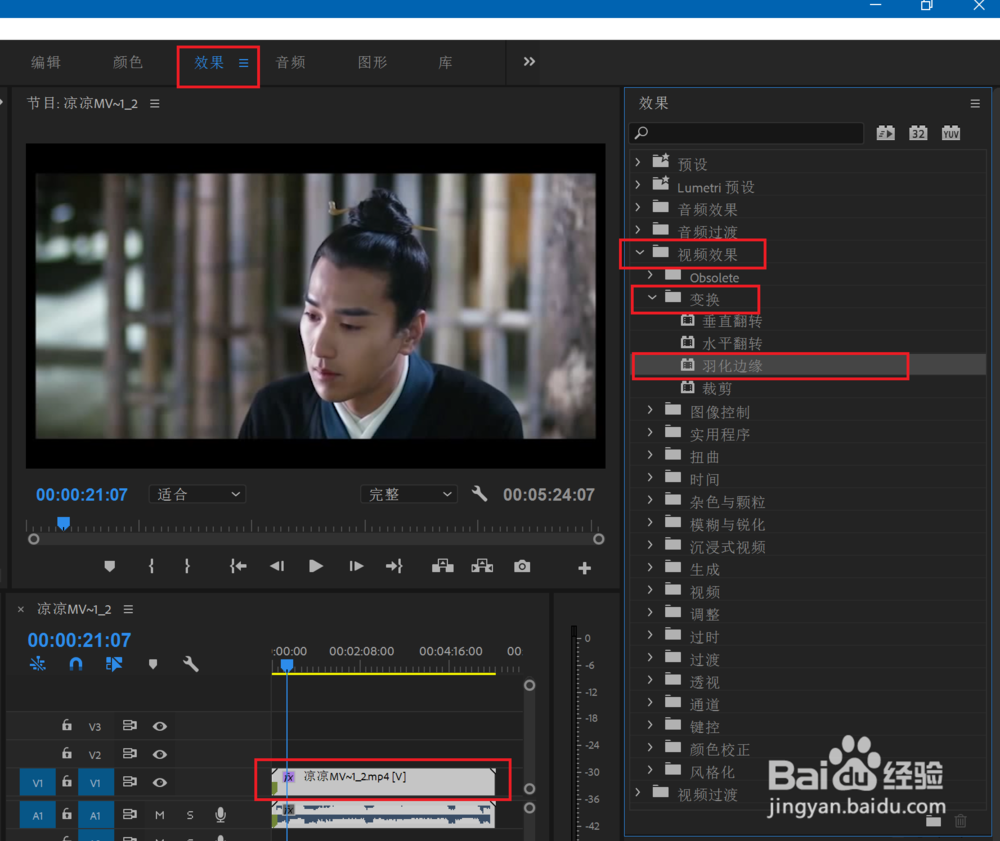The width and height of the screenshot is (1000, 841).
Task: Add a timeline marker
Action: [152, 664]
